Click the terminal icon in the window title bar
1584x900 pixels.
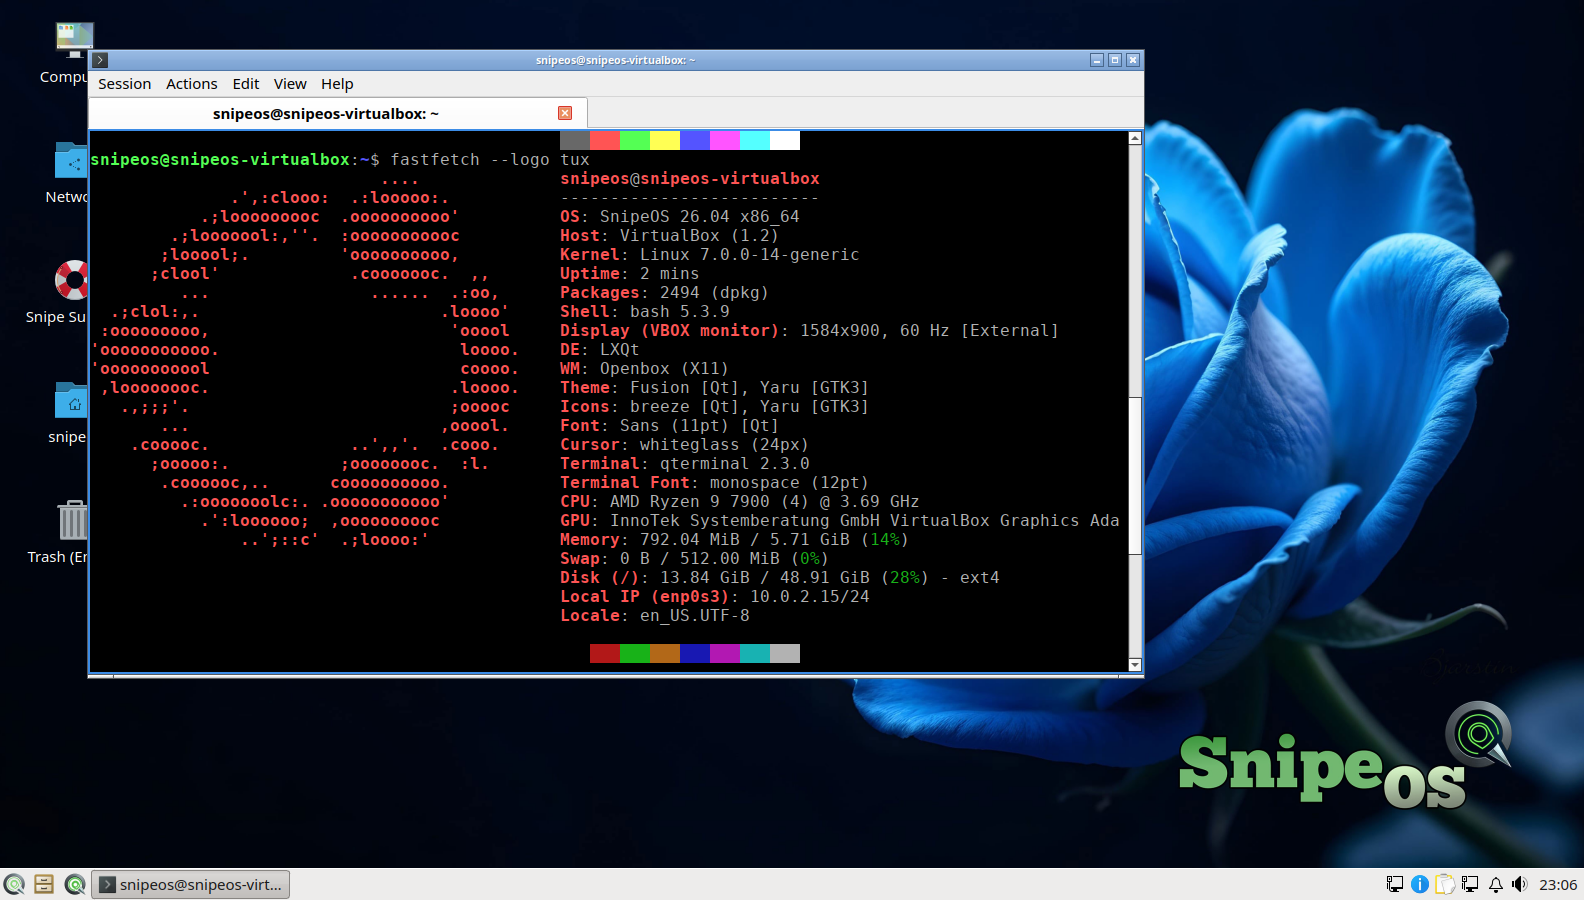tap(100, 60)
